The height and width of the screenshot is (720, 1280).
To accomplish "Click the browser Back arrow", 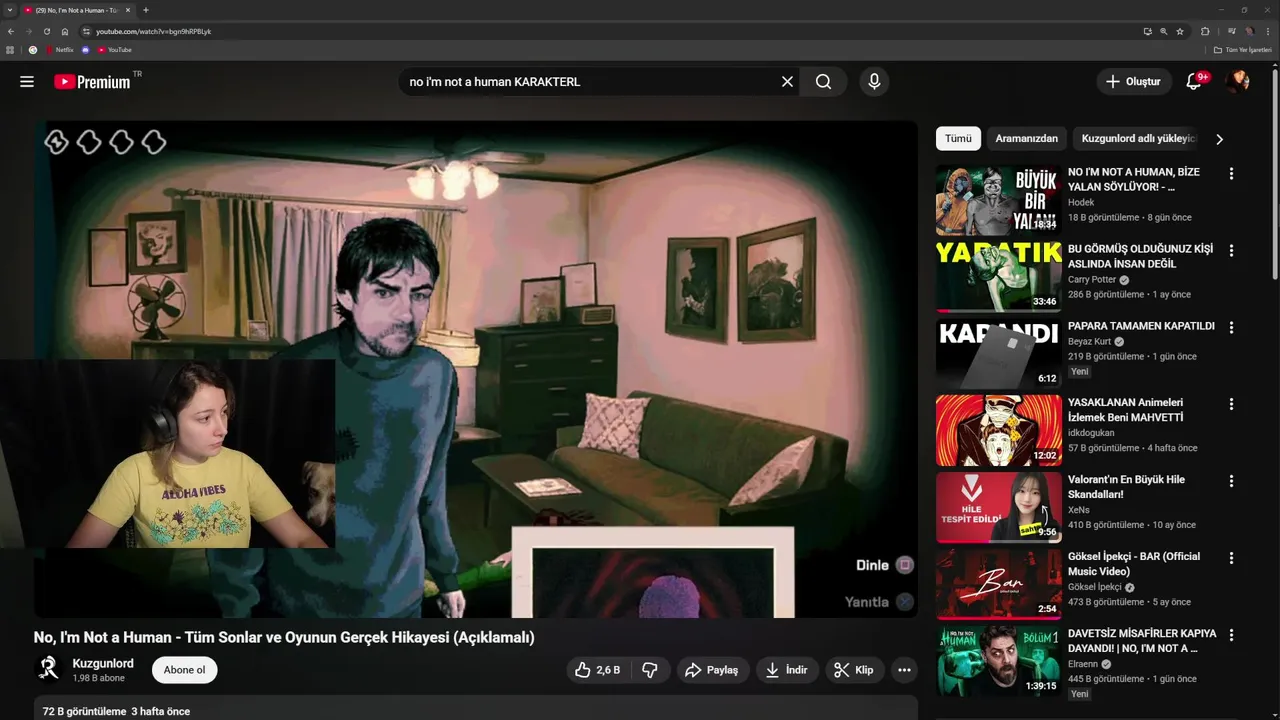I will 11,31.
